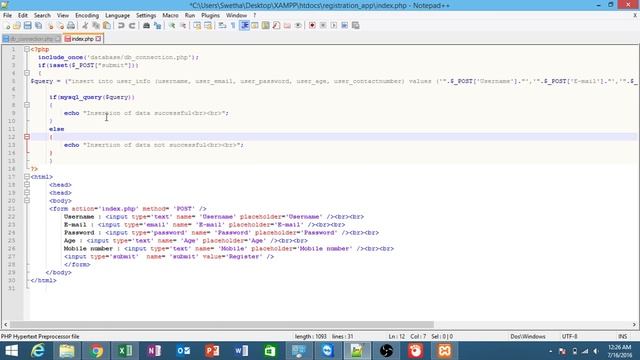Click the Print toolbar icon

(x=71, y=26)
